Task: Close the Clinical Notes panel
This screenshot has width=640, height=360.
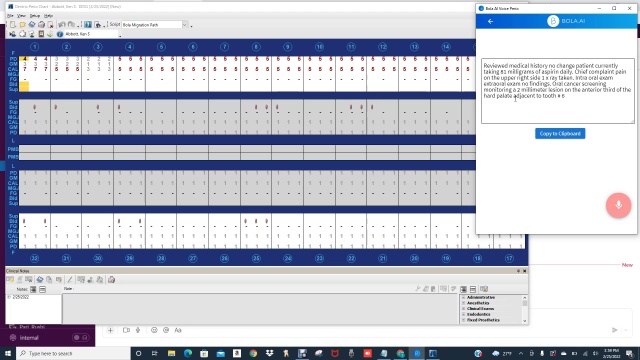Action: pos(524,271)
